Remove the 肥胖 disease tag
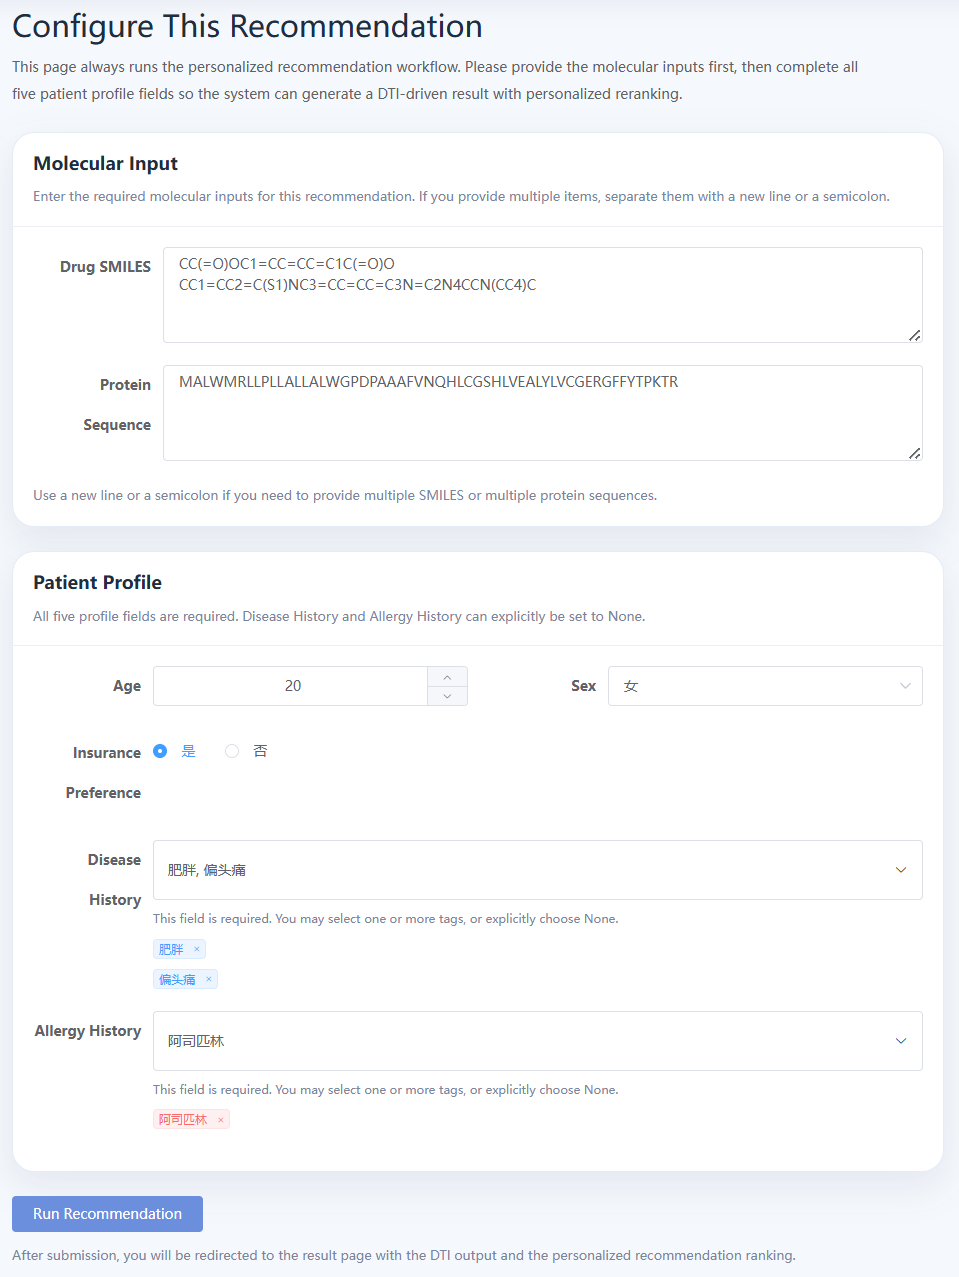 tap(197, 949)
